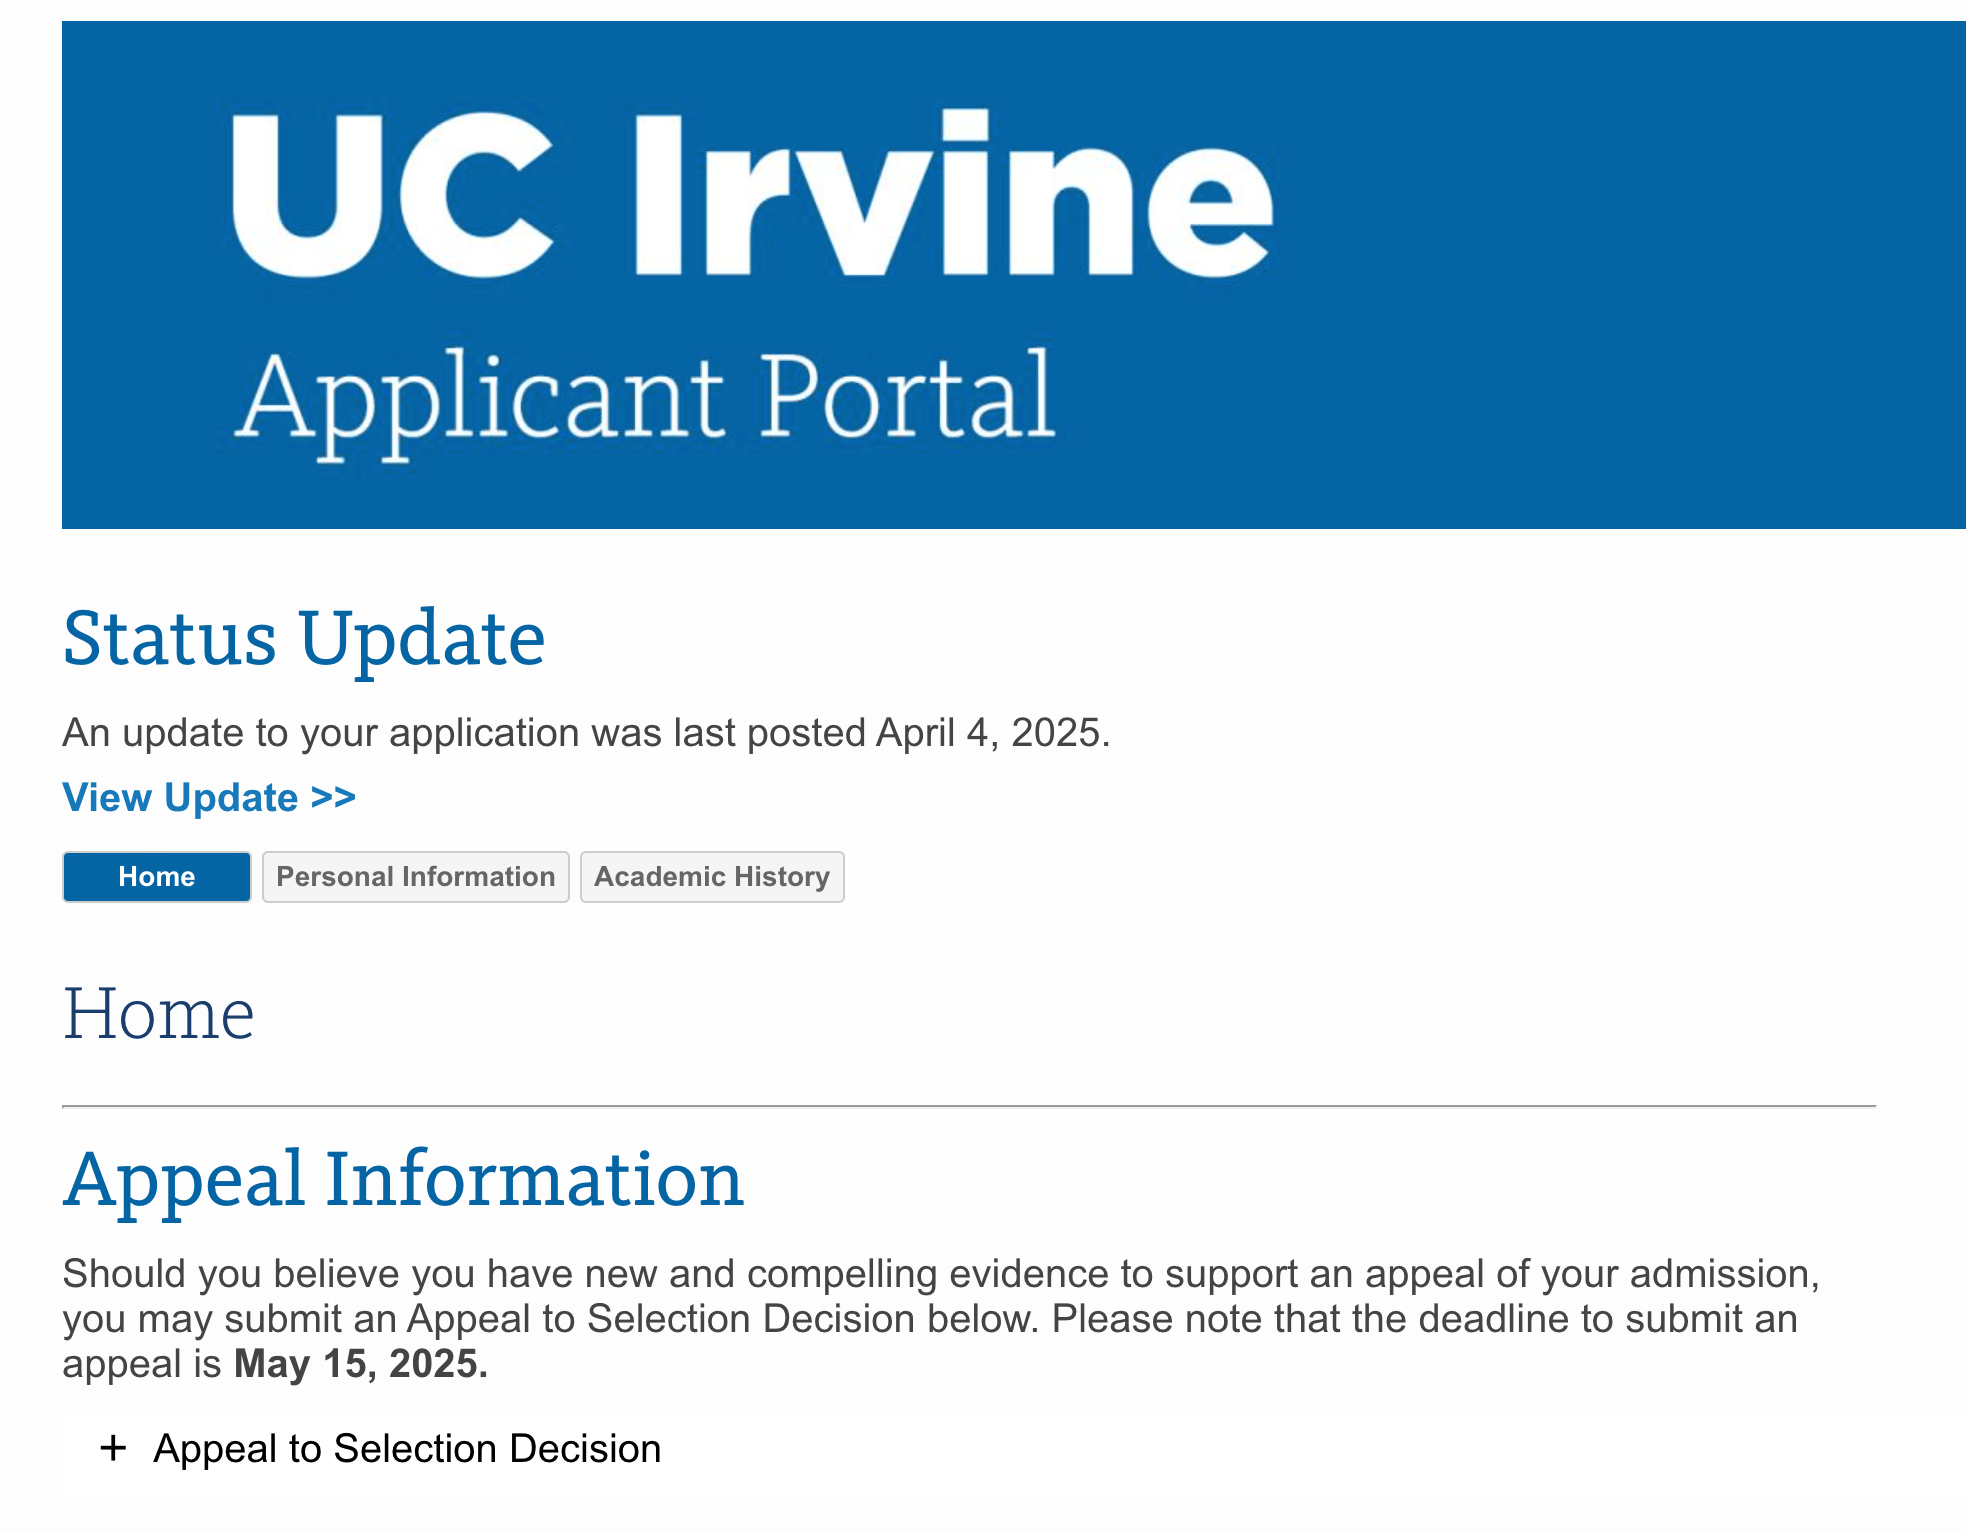Switch to the Academic History tab

(712, 877)
